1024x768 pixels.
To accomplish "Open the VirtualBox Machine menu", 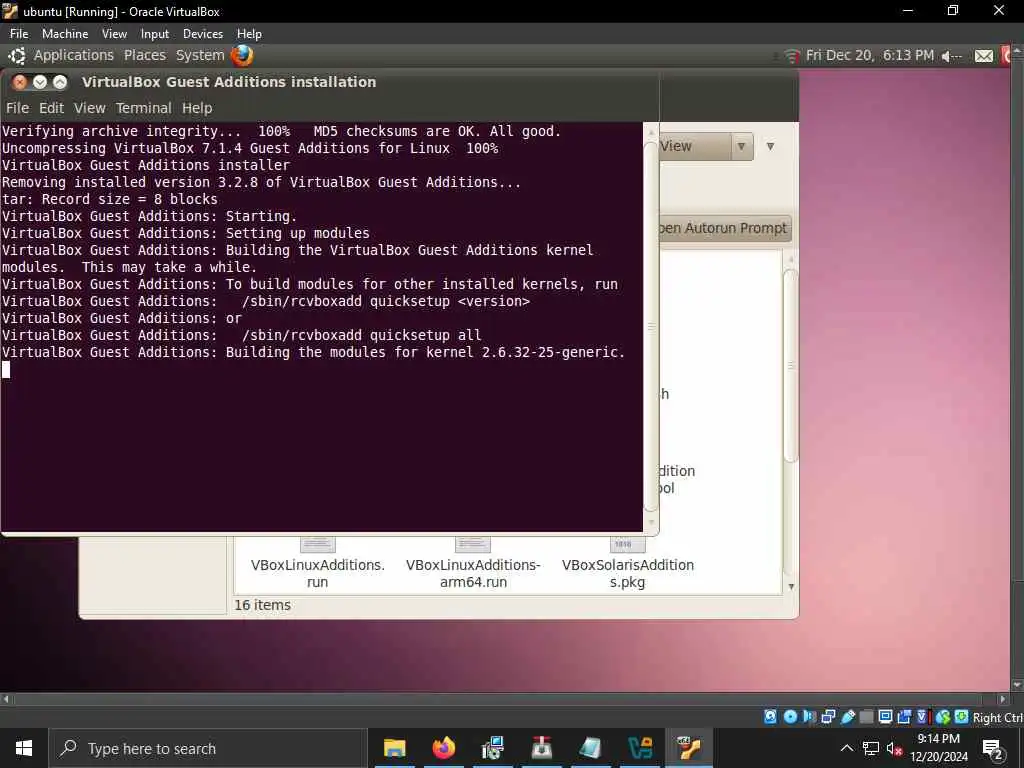I will (65, 33).
